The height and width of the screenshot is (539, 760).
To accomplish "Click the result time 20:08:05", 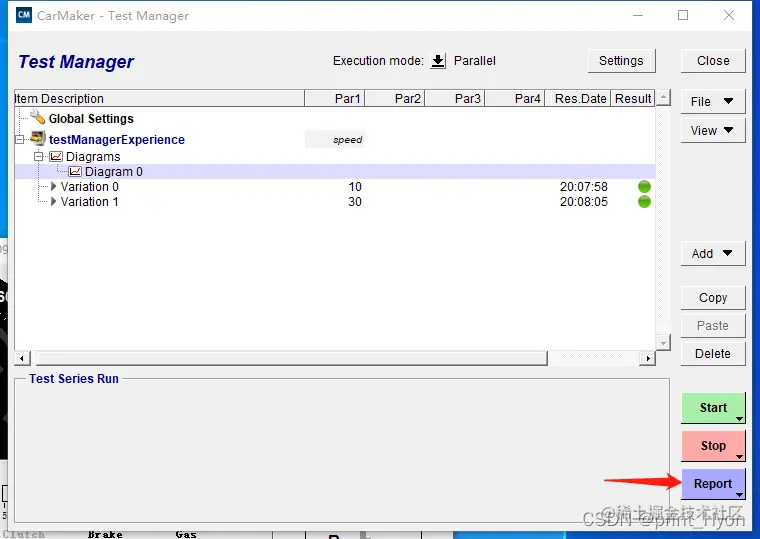I will (584, 202).
